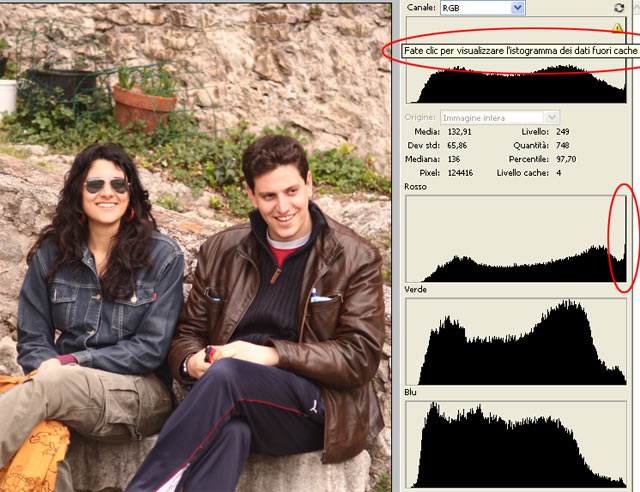The width and height of the screenshot is (640, 492).
Task: Click the man's brown leather jacket
Action: 340,300
